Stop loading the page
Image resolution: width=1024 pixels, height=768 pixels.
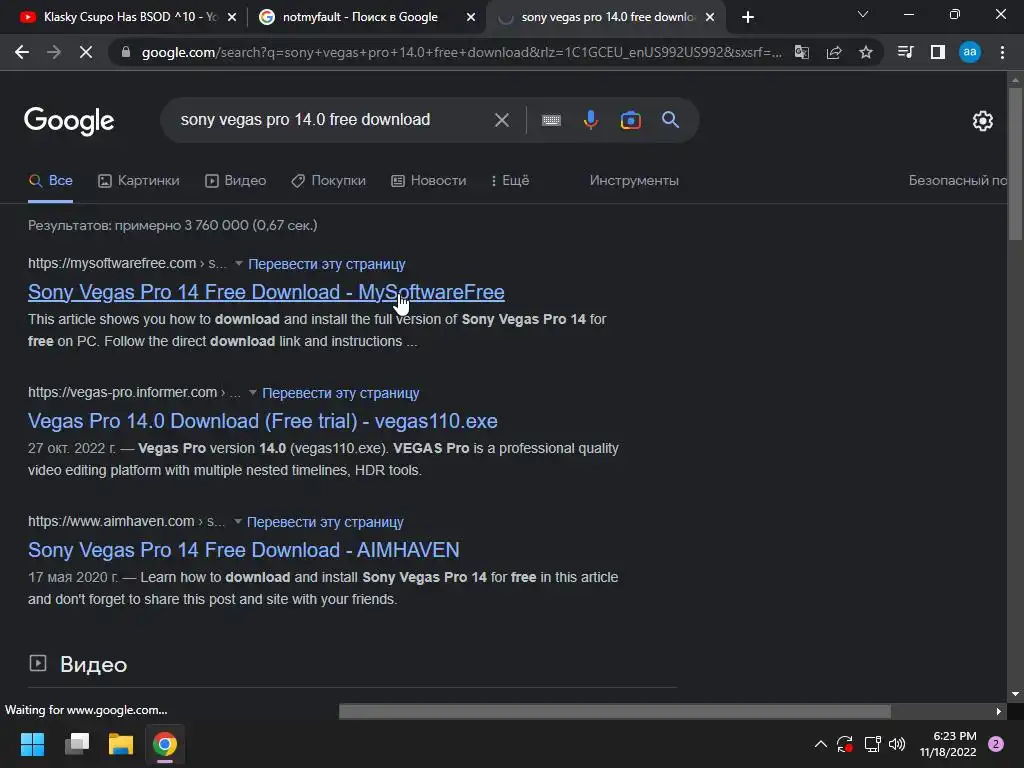click(86, 52)
